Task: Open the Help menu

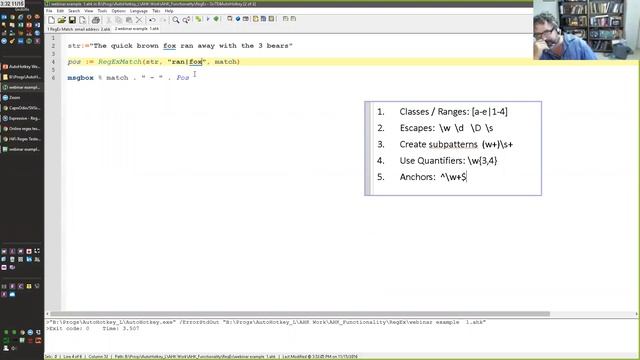Action: click(x=169, y=11)
